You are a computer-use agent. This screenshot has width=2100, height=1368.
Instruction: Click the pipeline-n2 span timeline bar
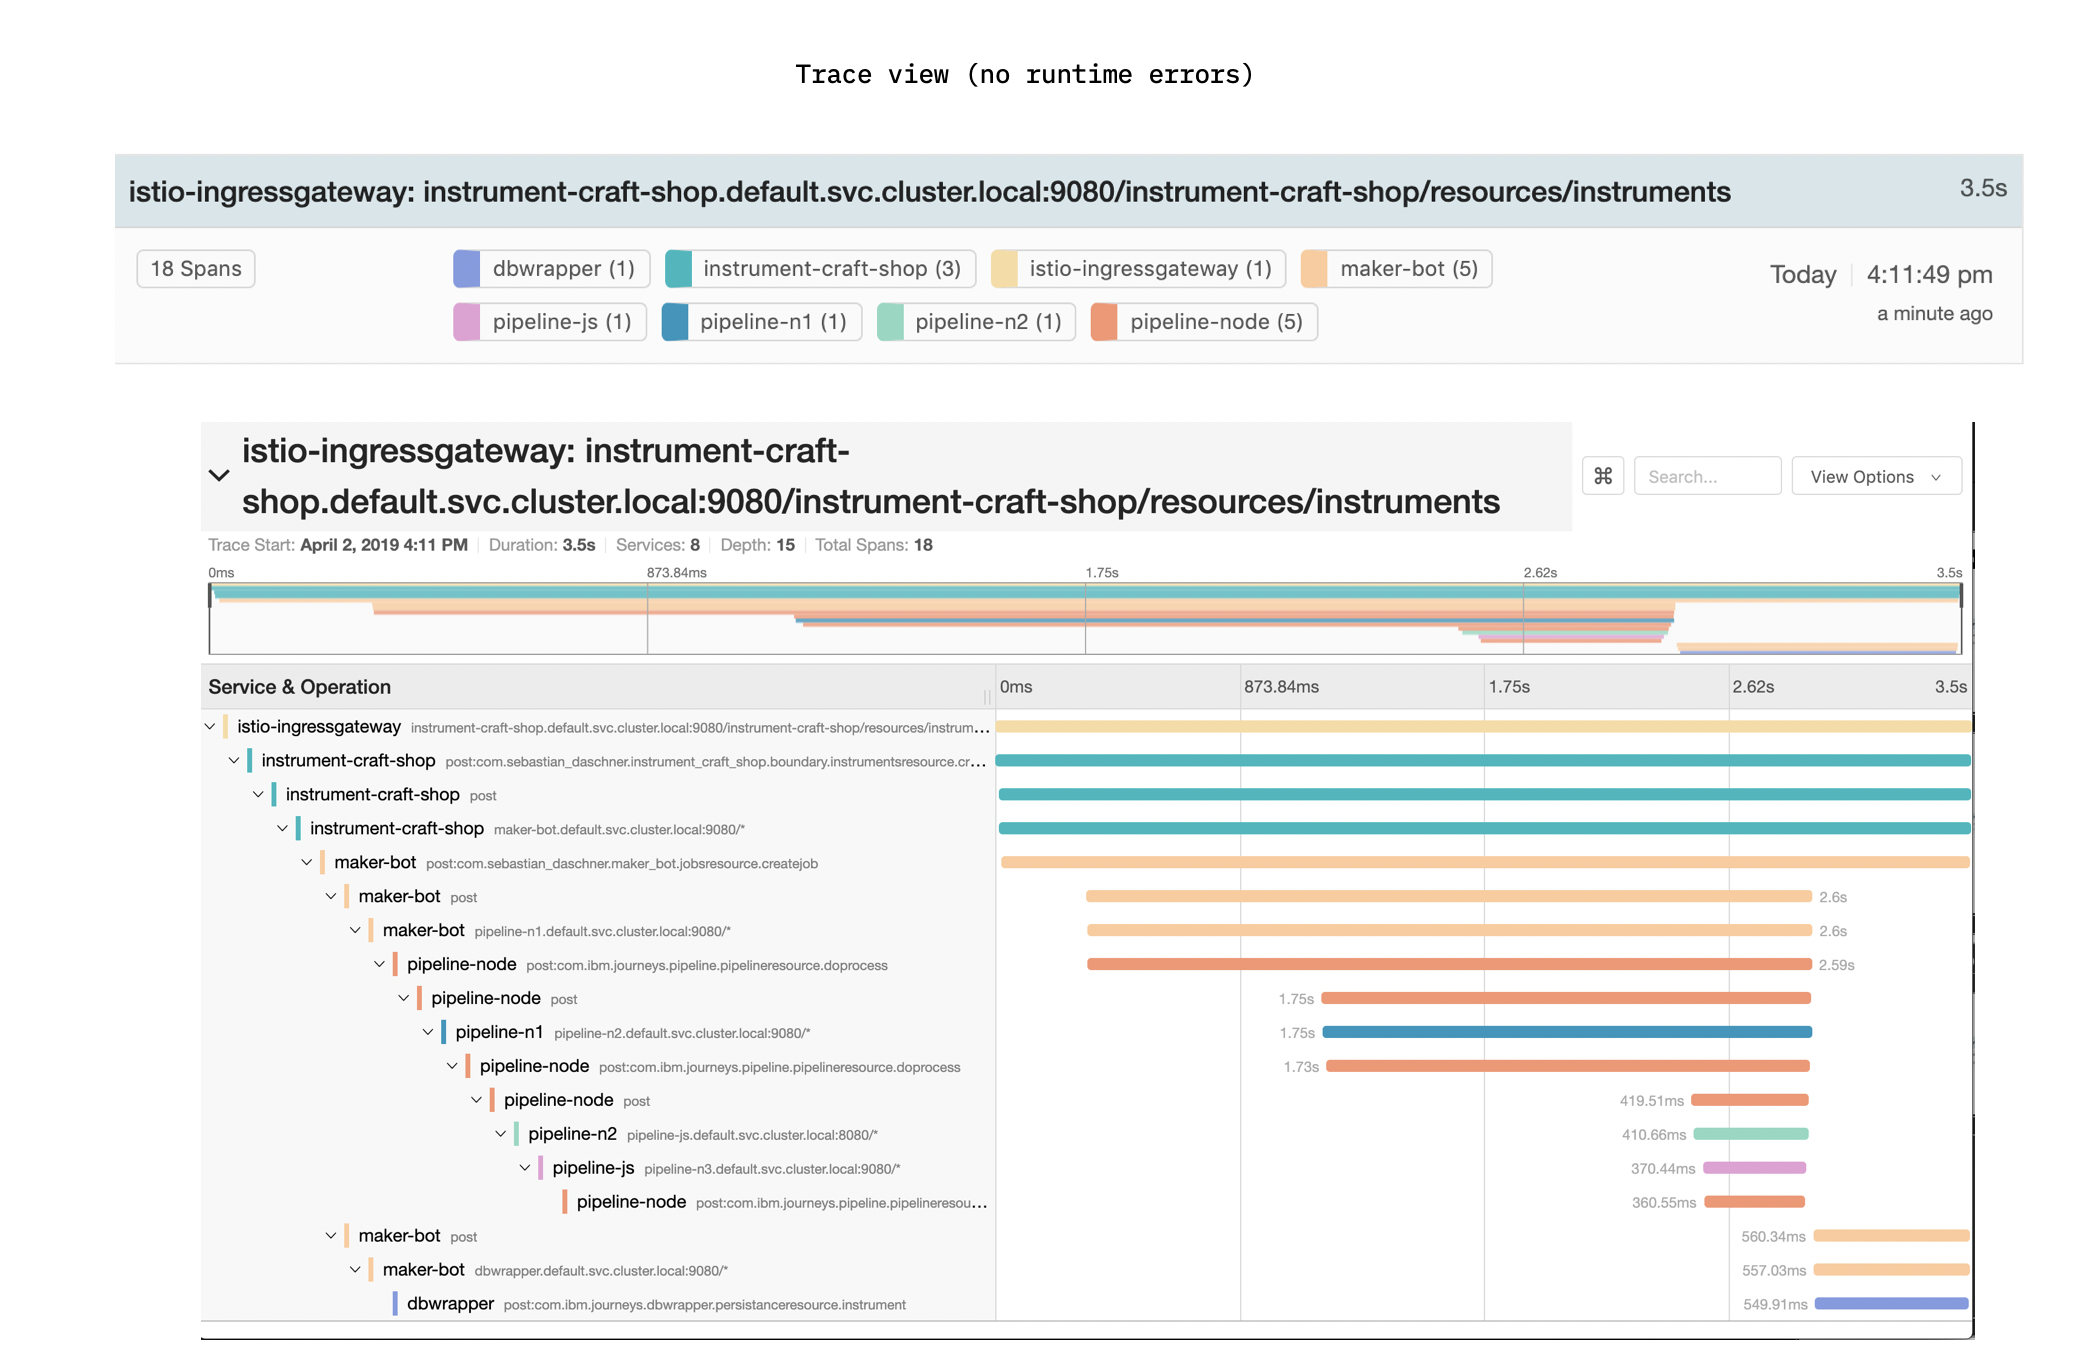[1750, 1134]
